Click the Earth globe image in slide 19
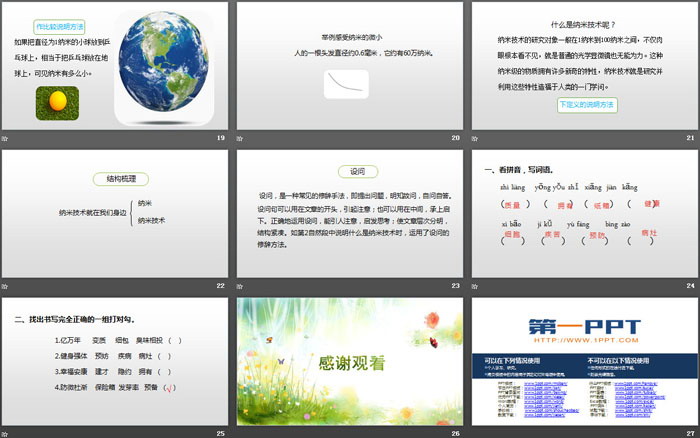This screenshot has width=700, height=438. pos(164,67)
